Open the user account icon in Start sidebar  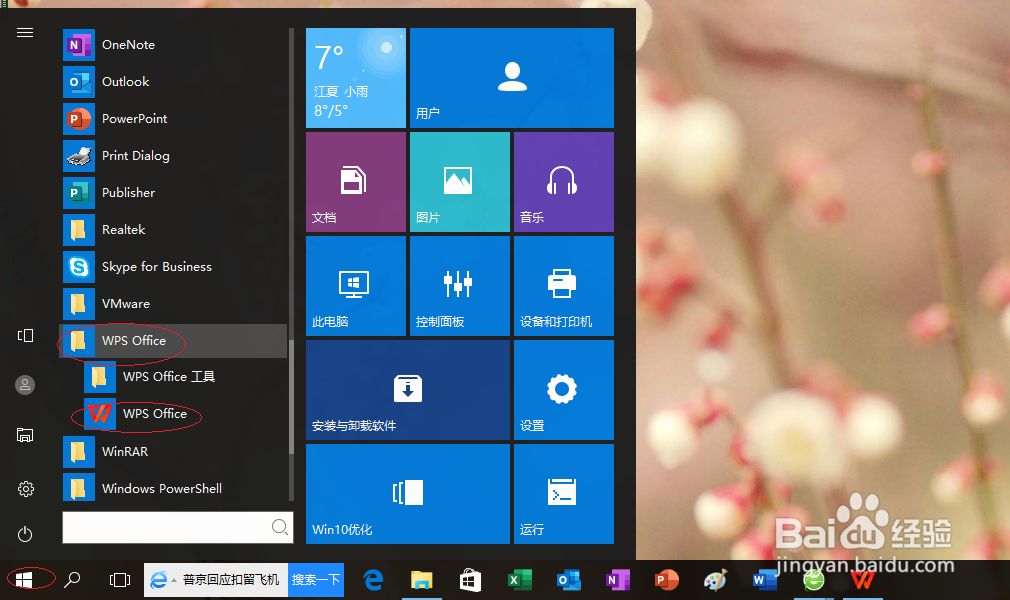click(25, 385)
